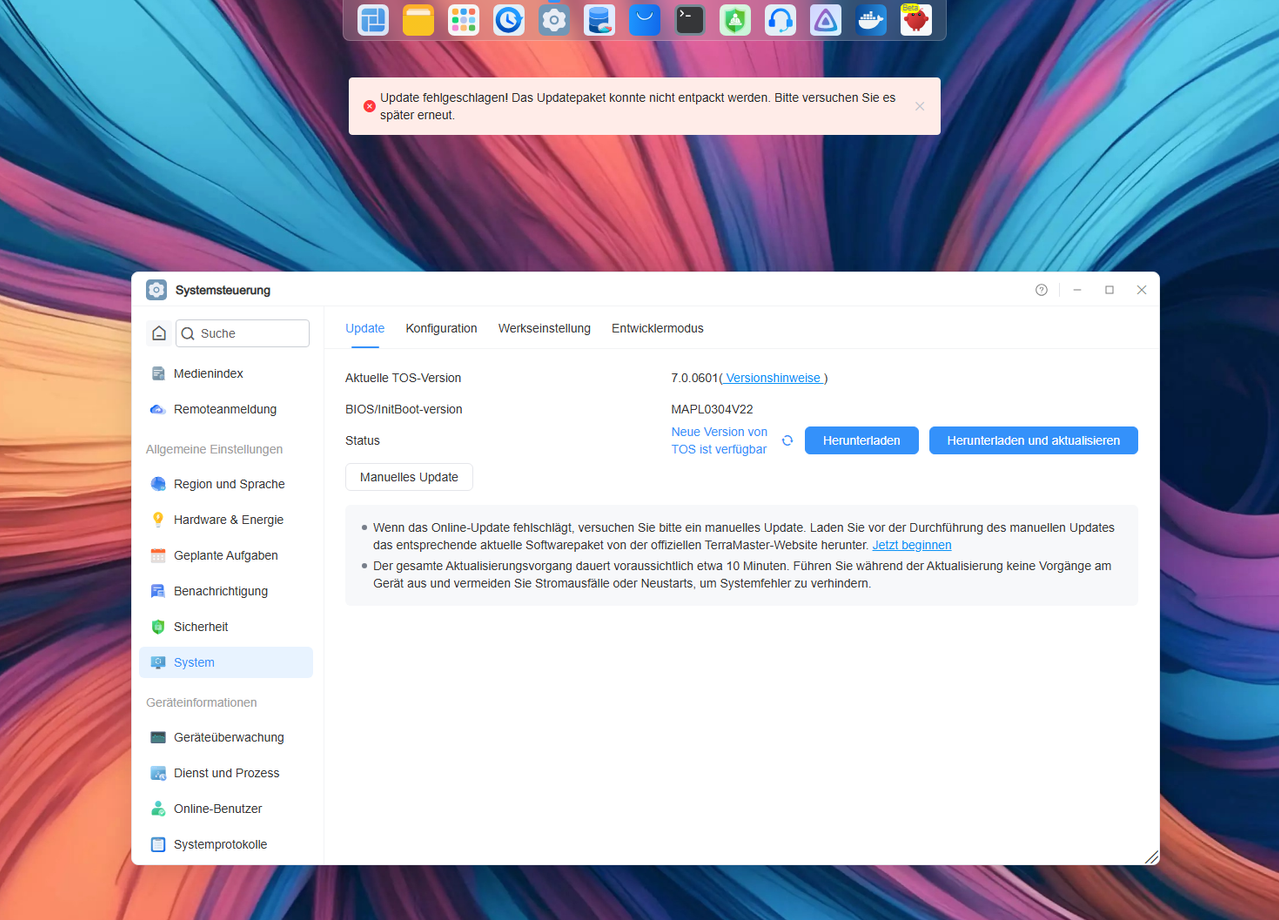
Task: Open the Versionshinweise link
Action: pos(773,378)
